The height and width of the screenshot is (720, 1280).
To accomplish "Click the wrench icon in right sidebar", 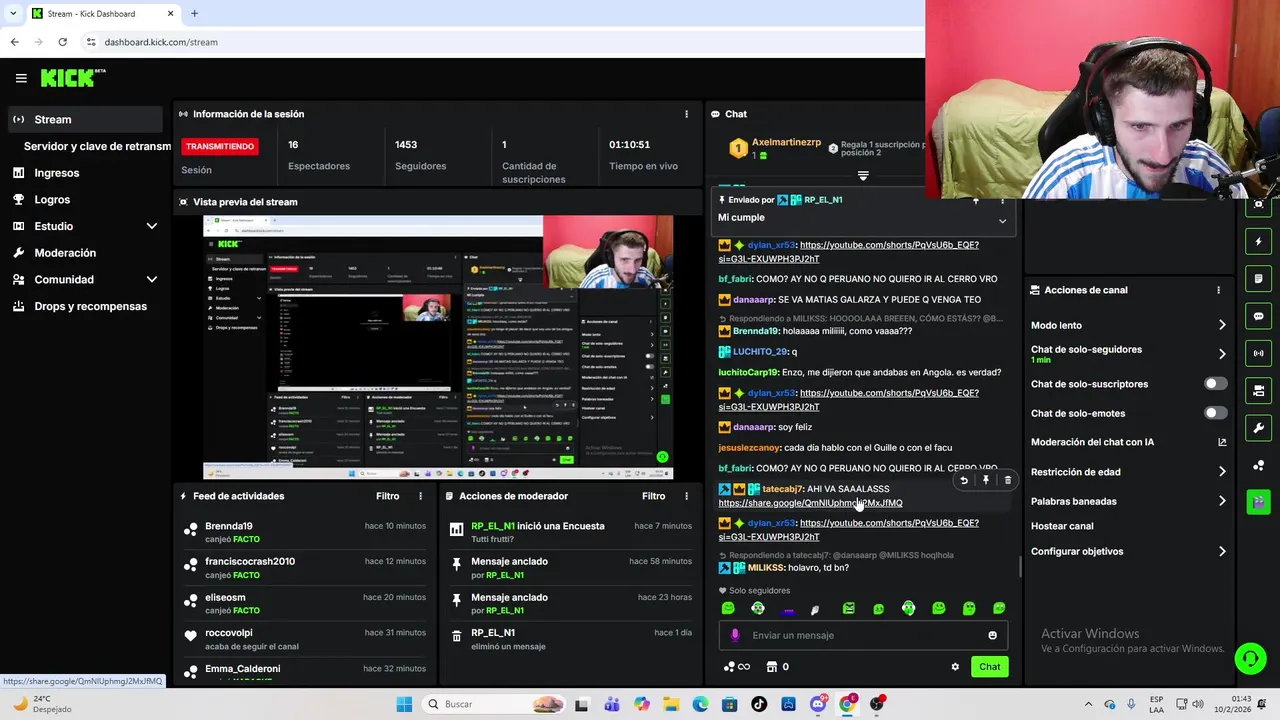I will tap(1258, 428).
